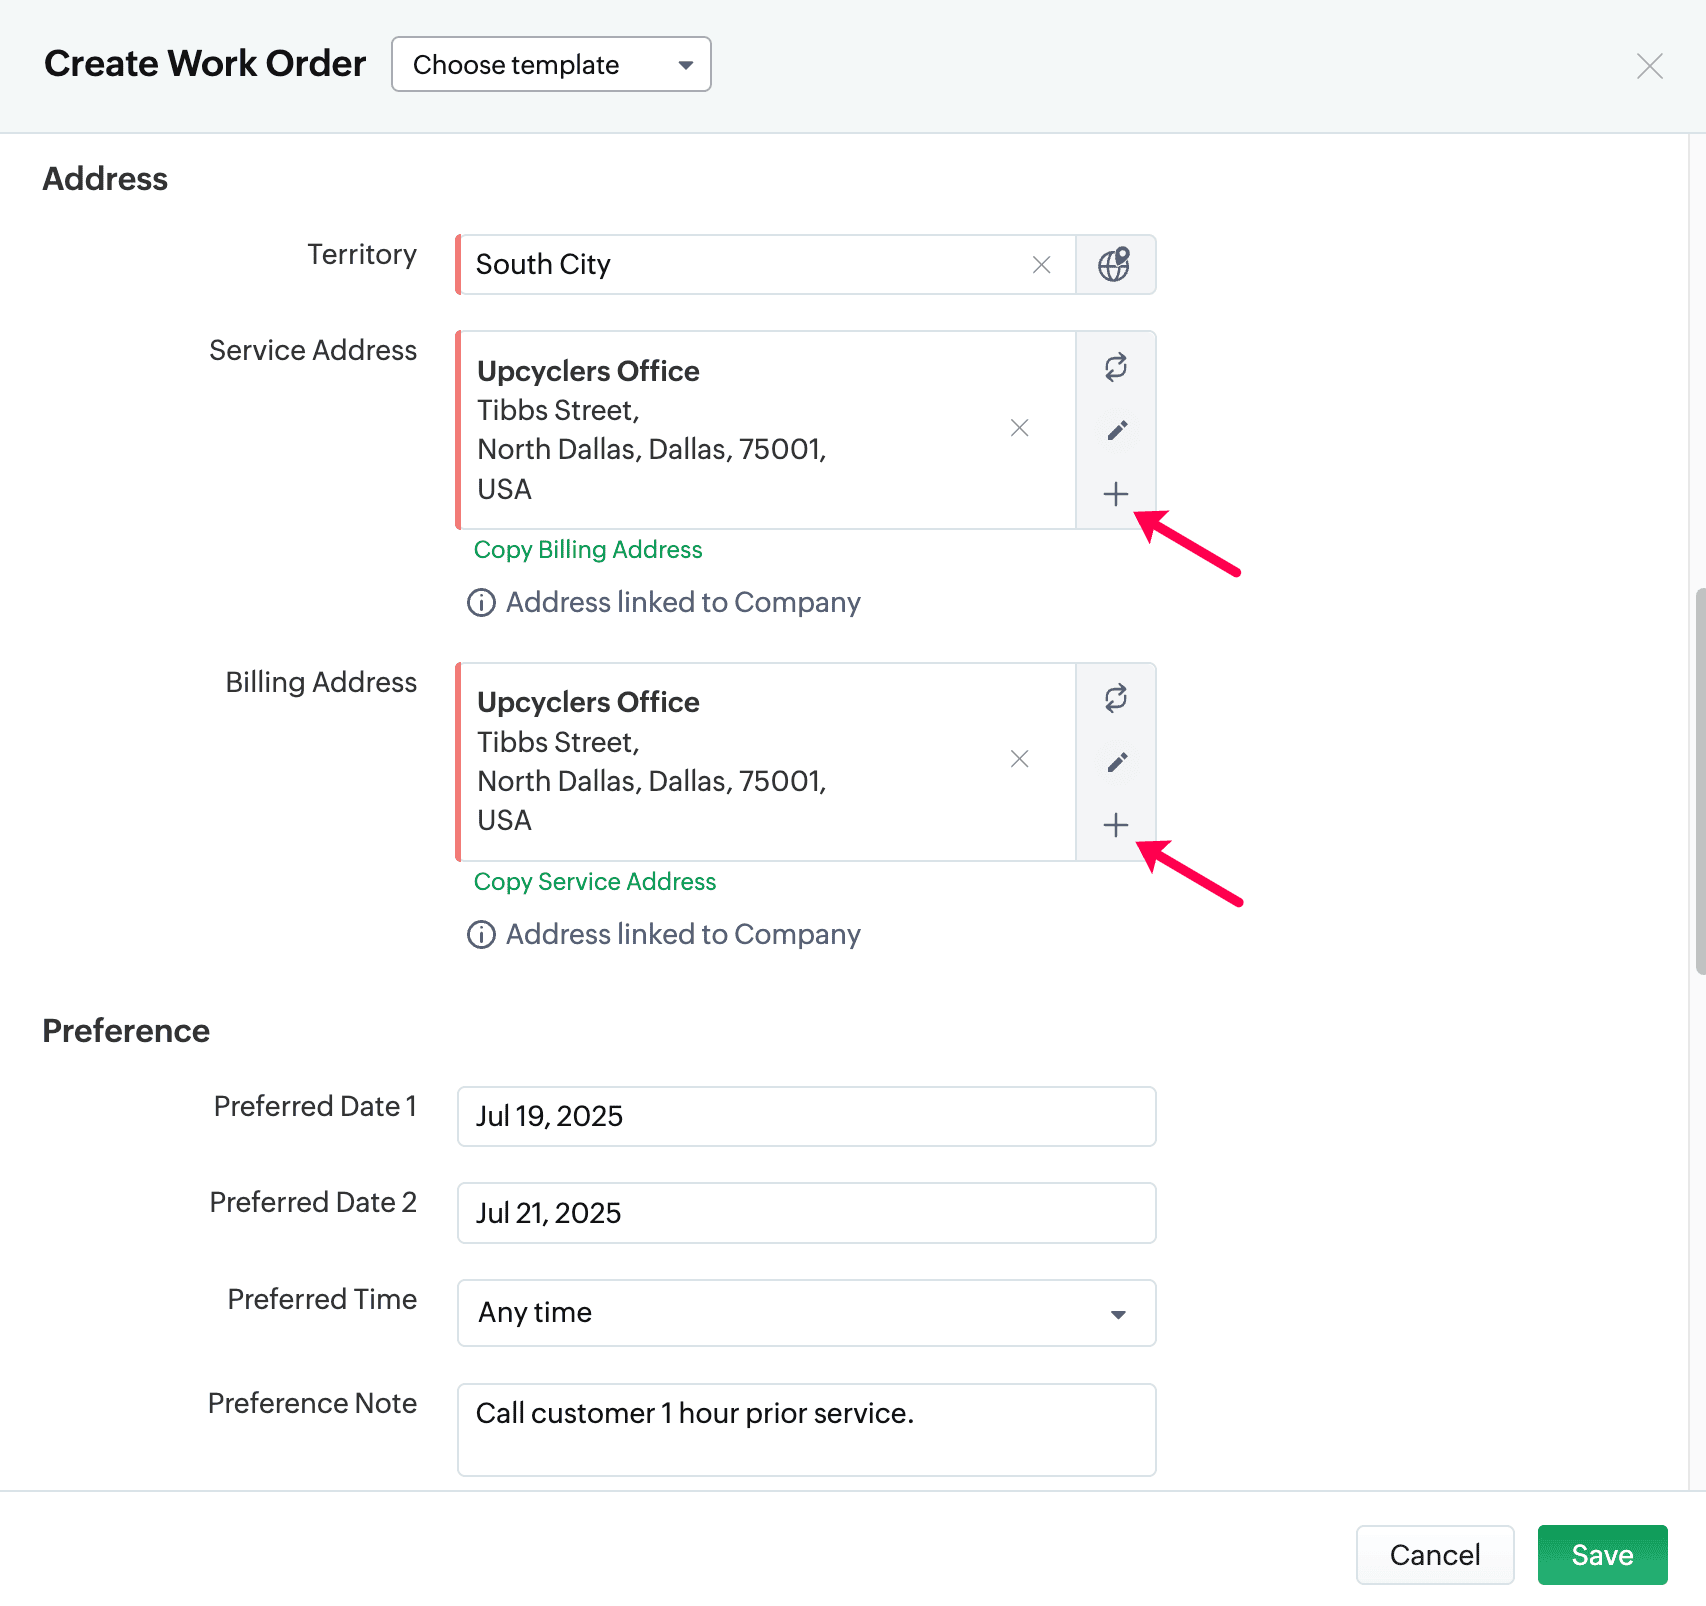The height and width of the screenshot is (1606, 1706).
Task: Click Service Address box Upcyclers Office text
Action: tap(588, 371)
